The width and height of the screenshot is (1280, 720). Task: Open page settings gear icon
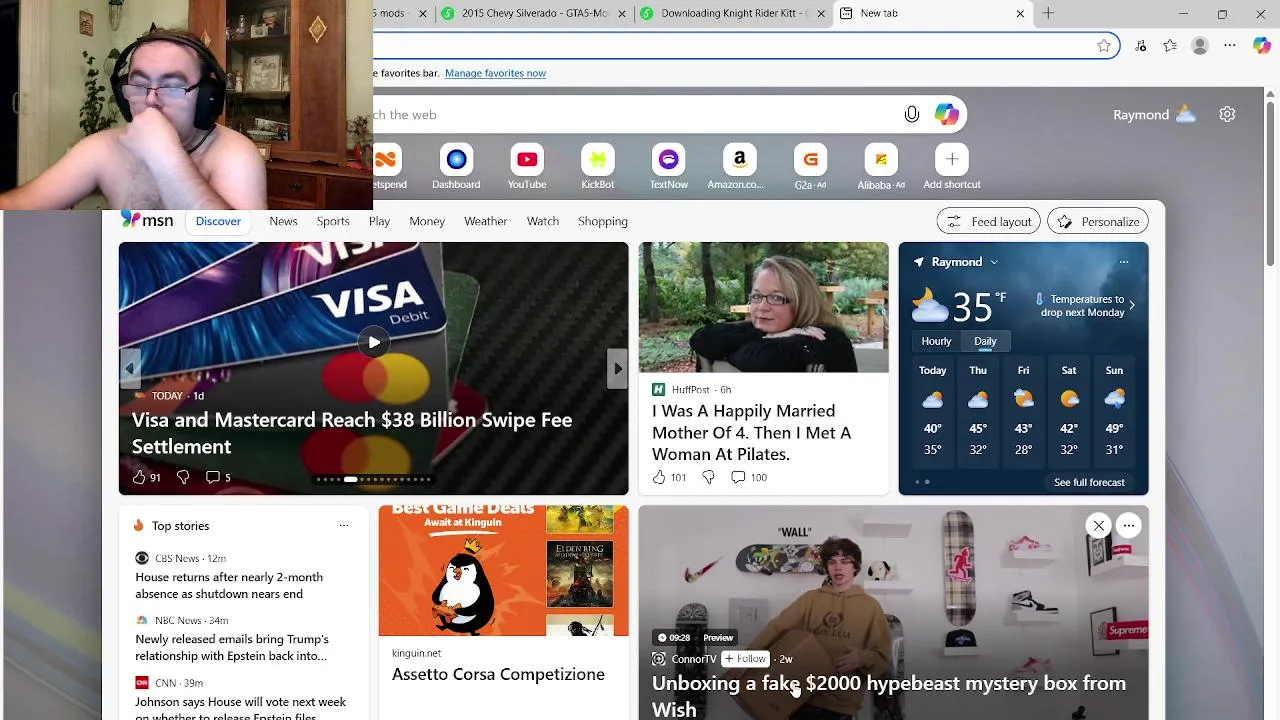click(x=1227, y=114)
